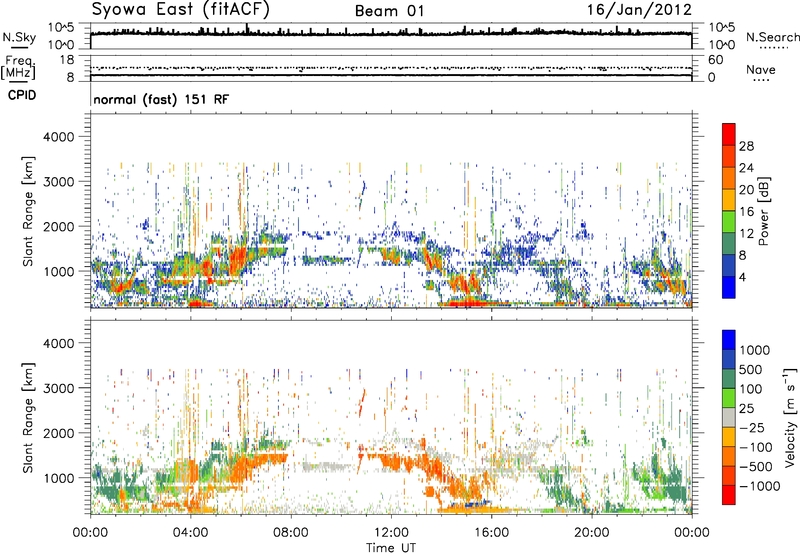Click the 'CPID' label
This screenshot has height=554, width=800.
click(x=22, y=95)
